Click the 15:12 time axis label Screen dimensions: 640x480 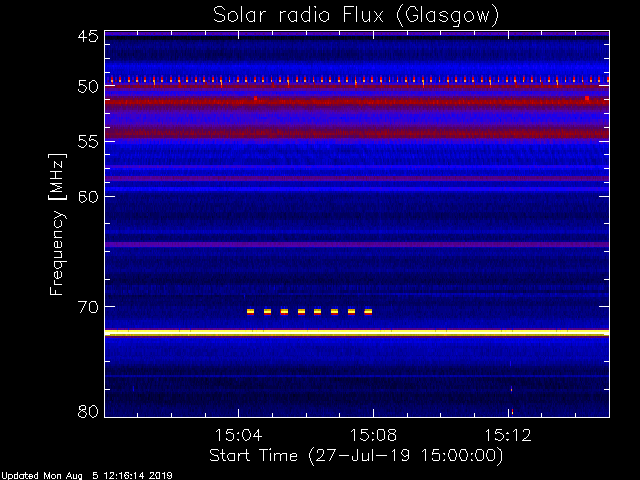(x=508, y=435)
